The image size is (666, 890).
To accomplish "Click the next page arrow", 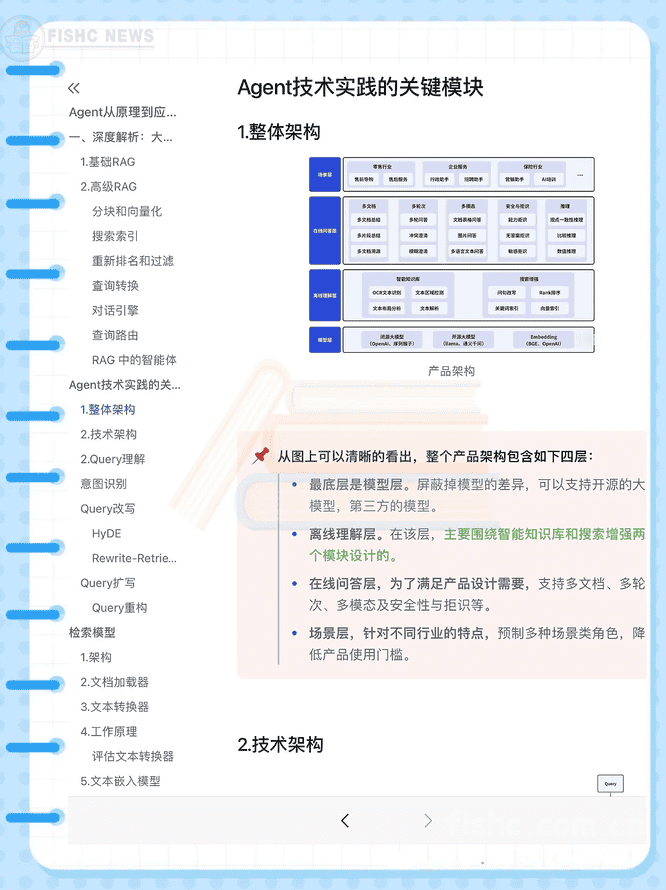I will click(x=428, y=820).
